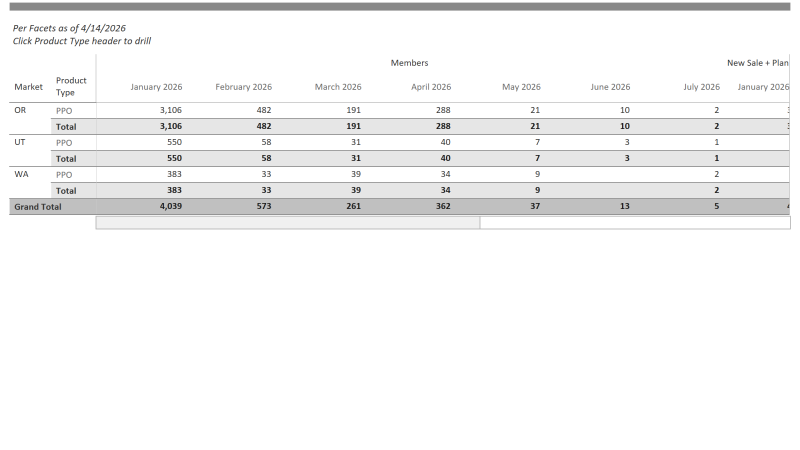The height and width of the screenshot is (450, 800).
Task: Select the Grand Total January value 4,039
Action: click(170, 207)
